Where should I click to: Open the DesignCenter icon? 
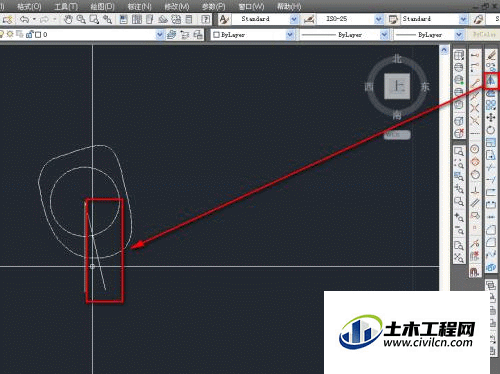[137, 19]
